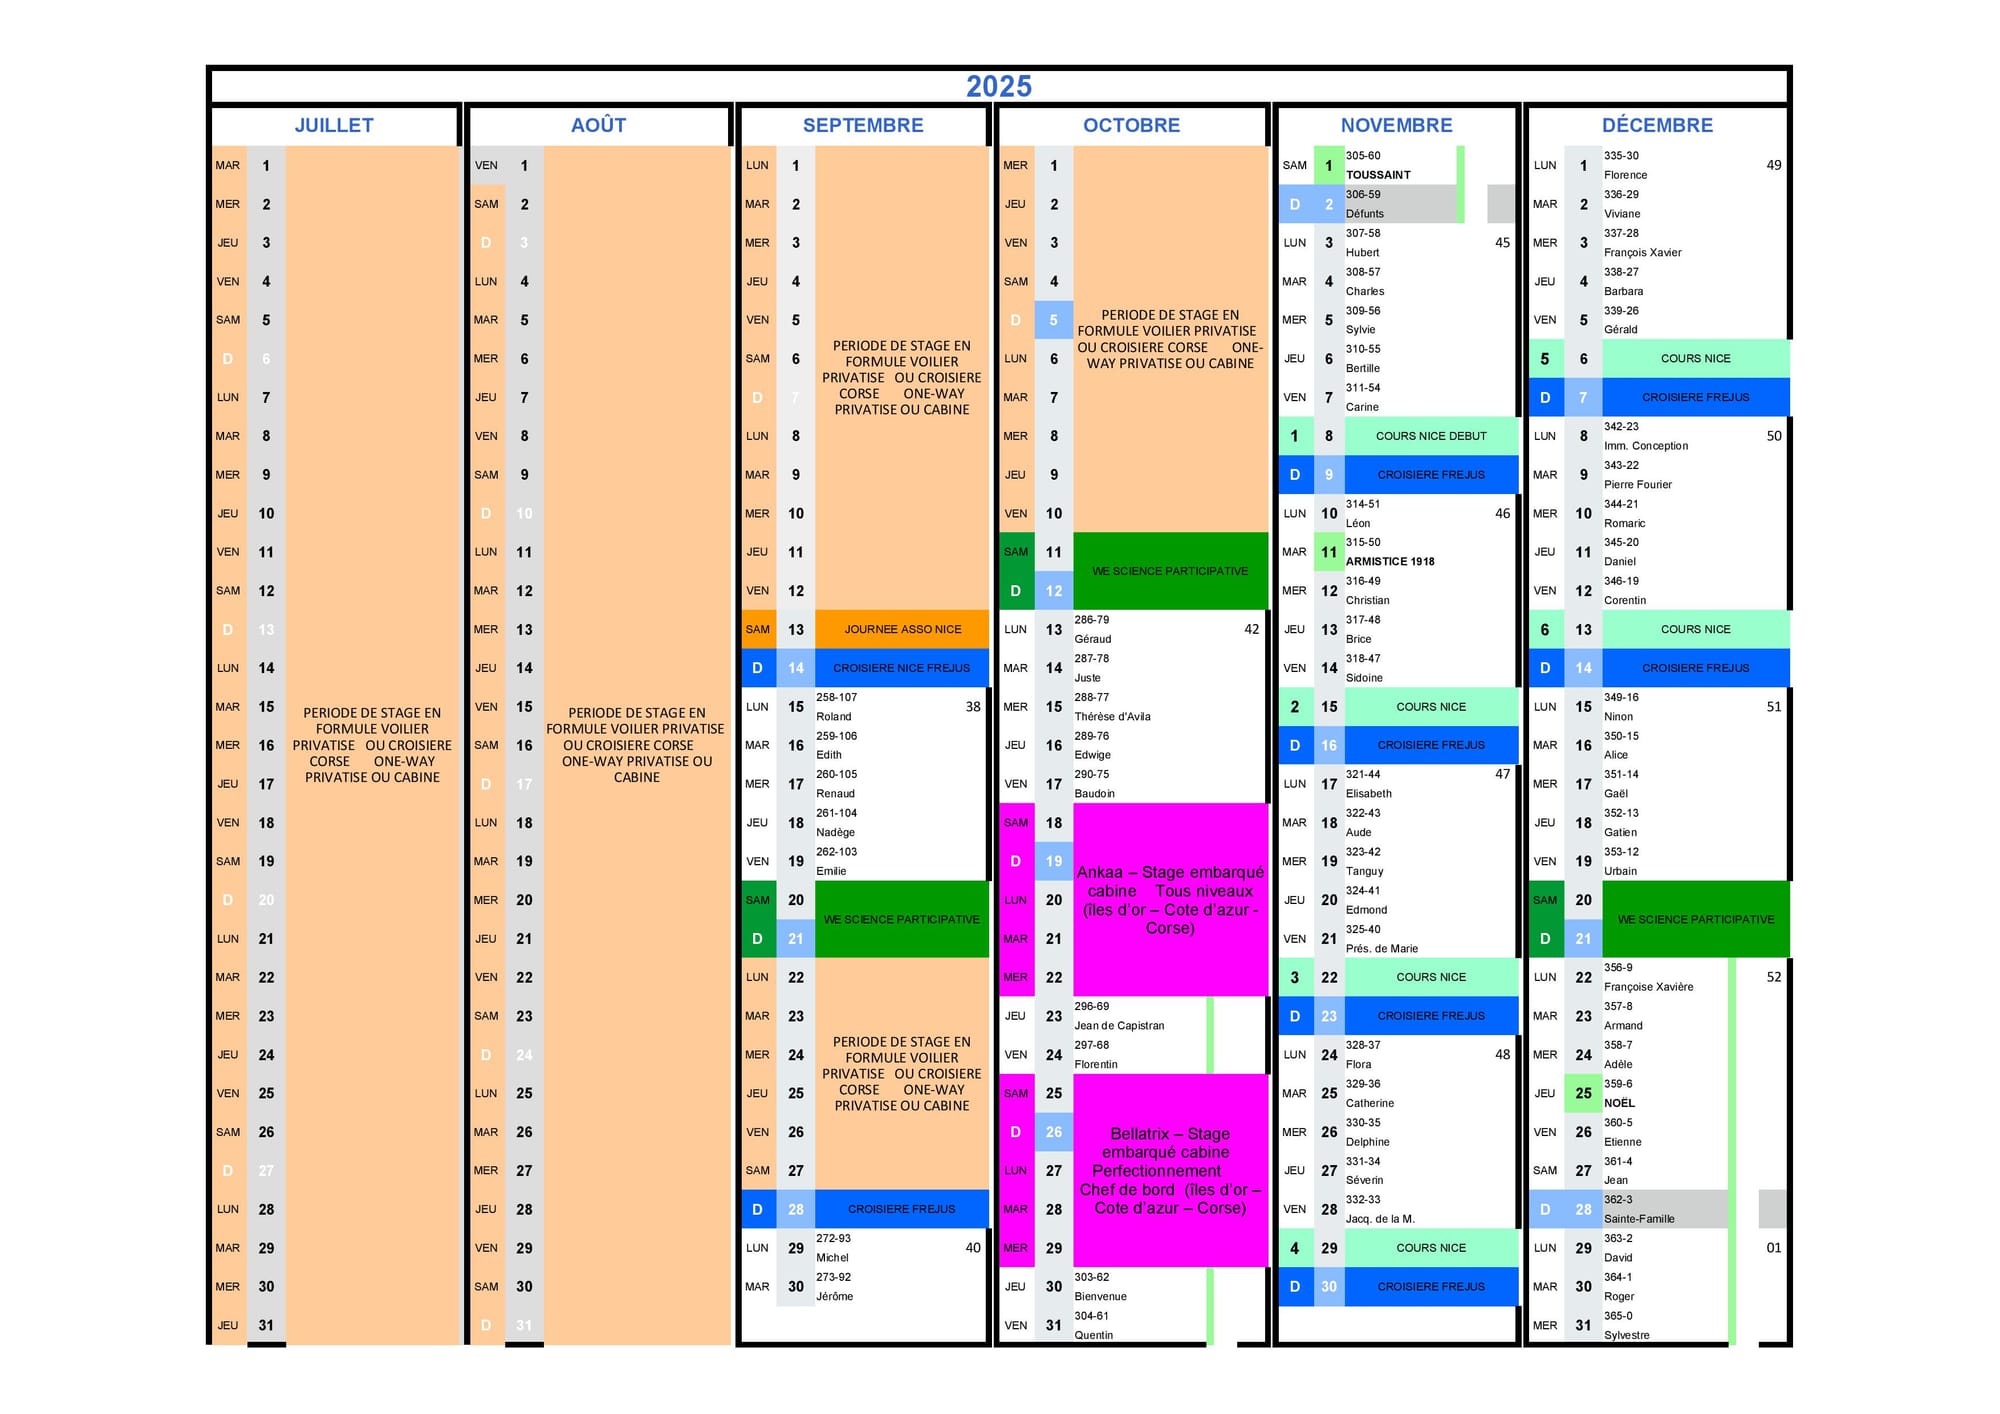
Task: Click COURS NICE on December 6
Action: 1695,358
